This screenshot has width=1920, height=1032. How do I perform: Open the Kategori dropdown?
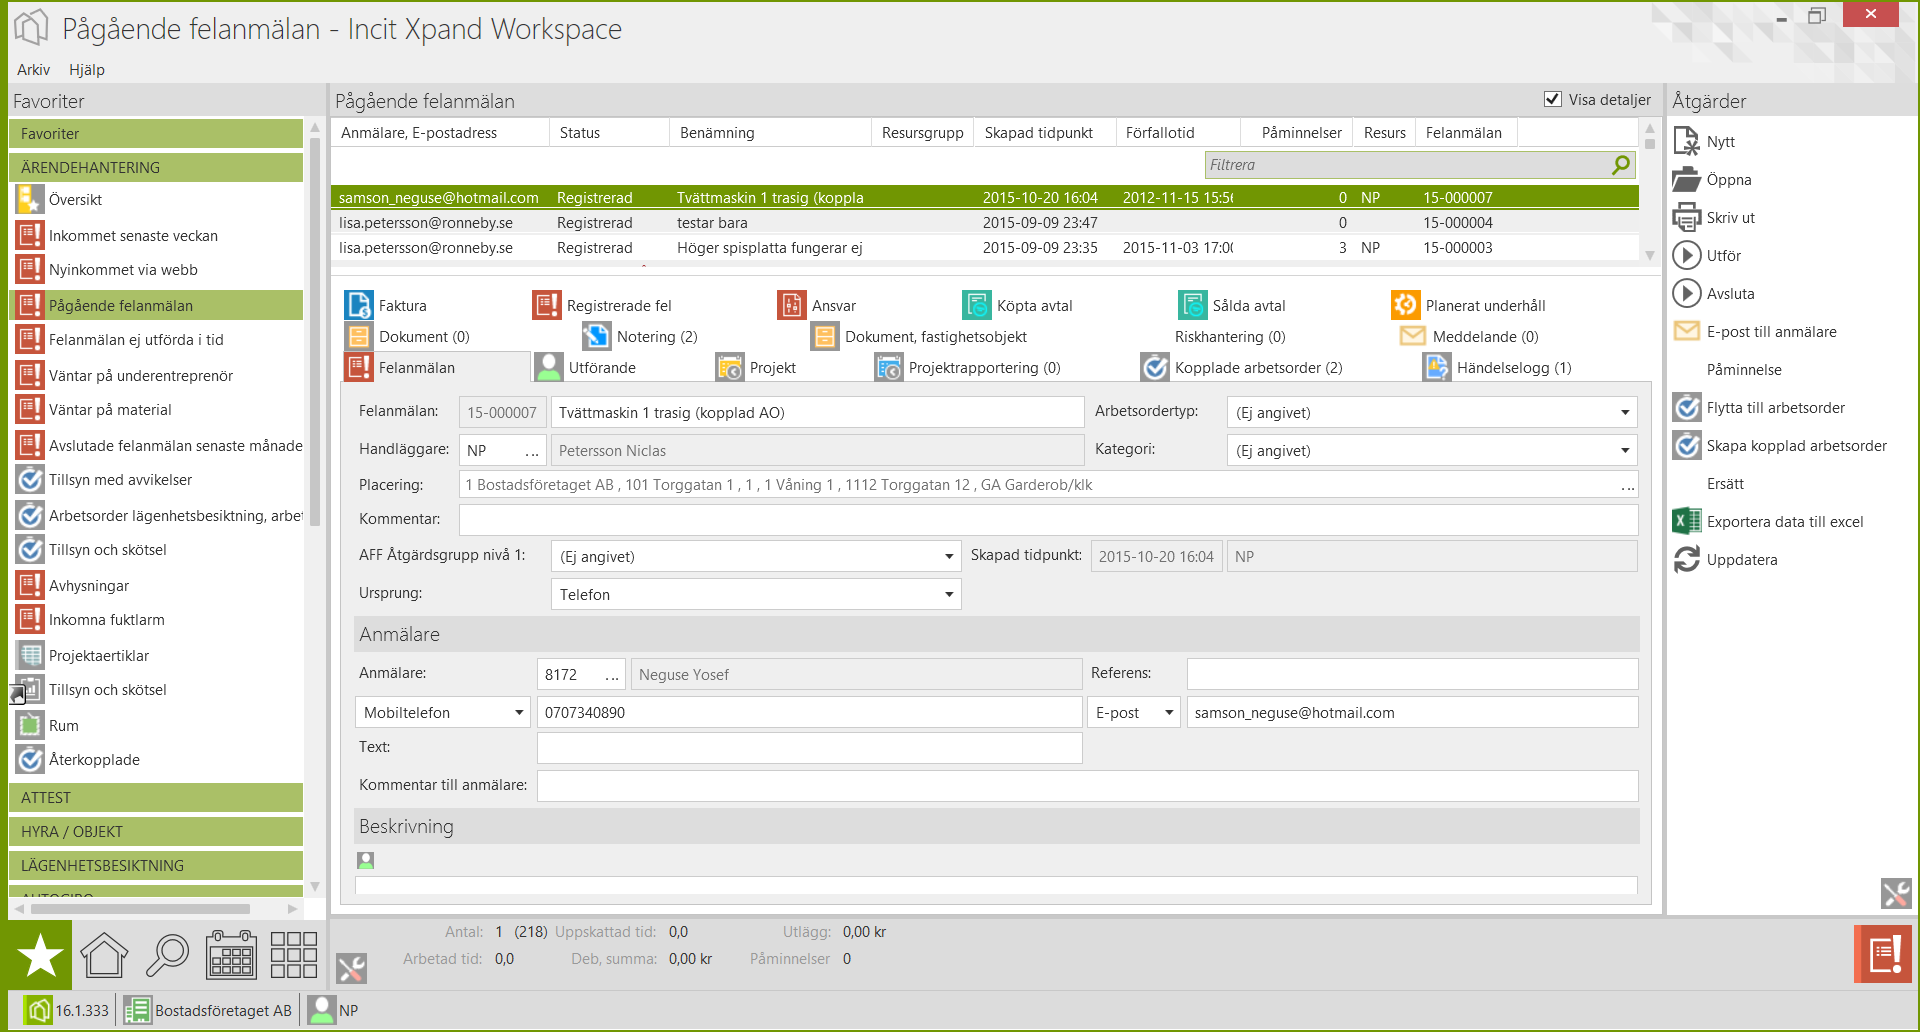1431,450
